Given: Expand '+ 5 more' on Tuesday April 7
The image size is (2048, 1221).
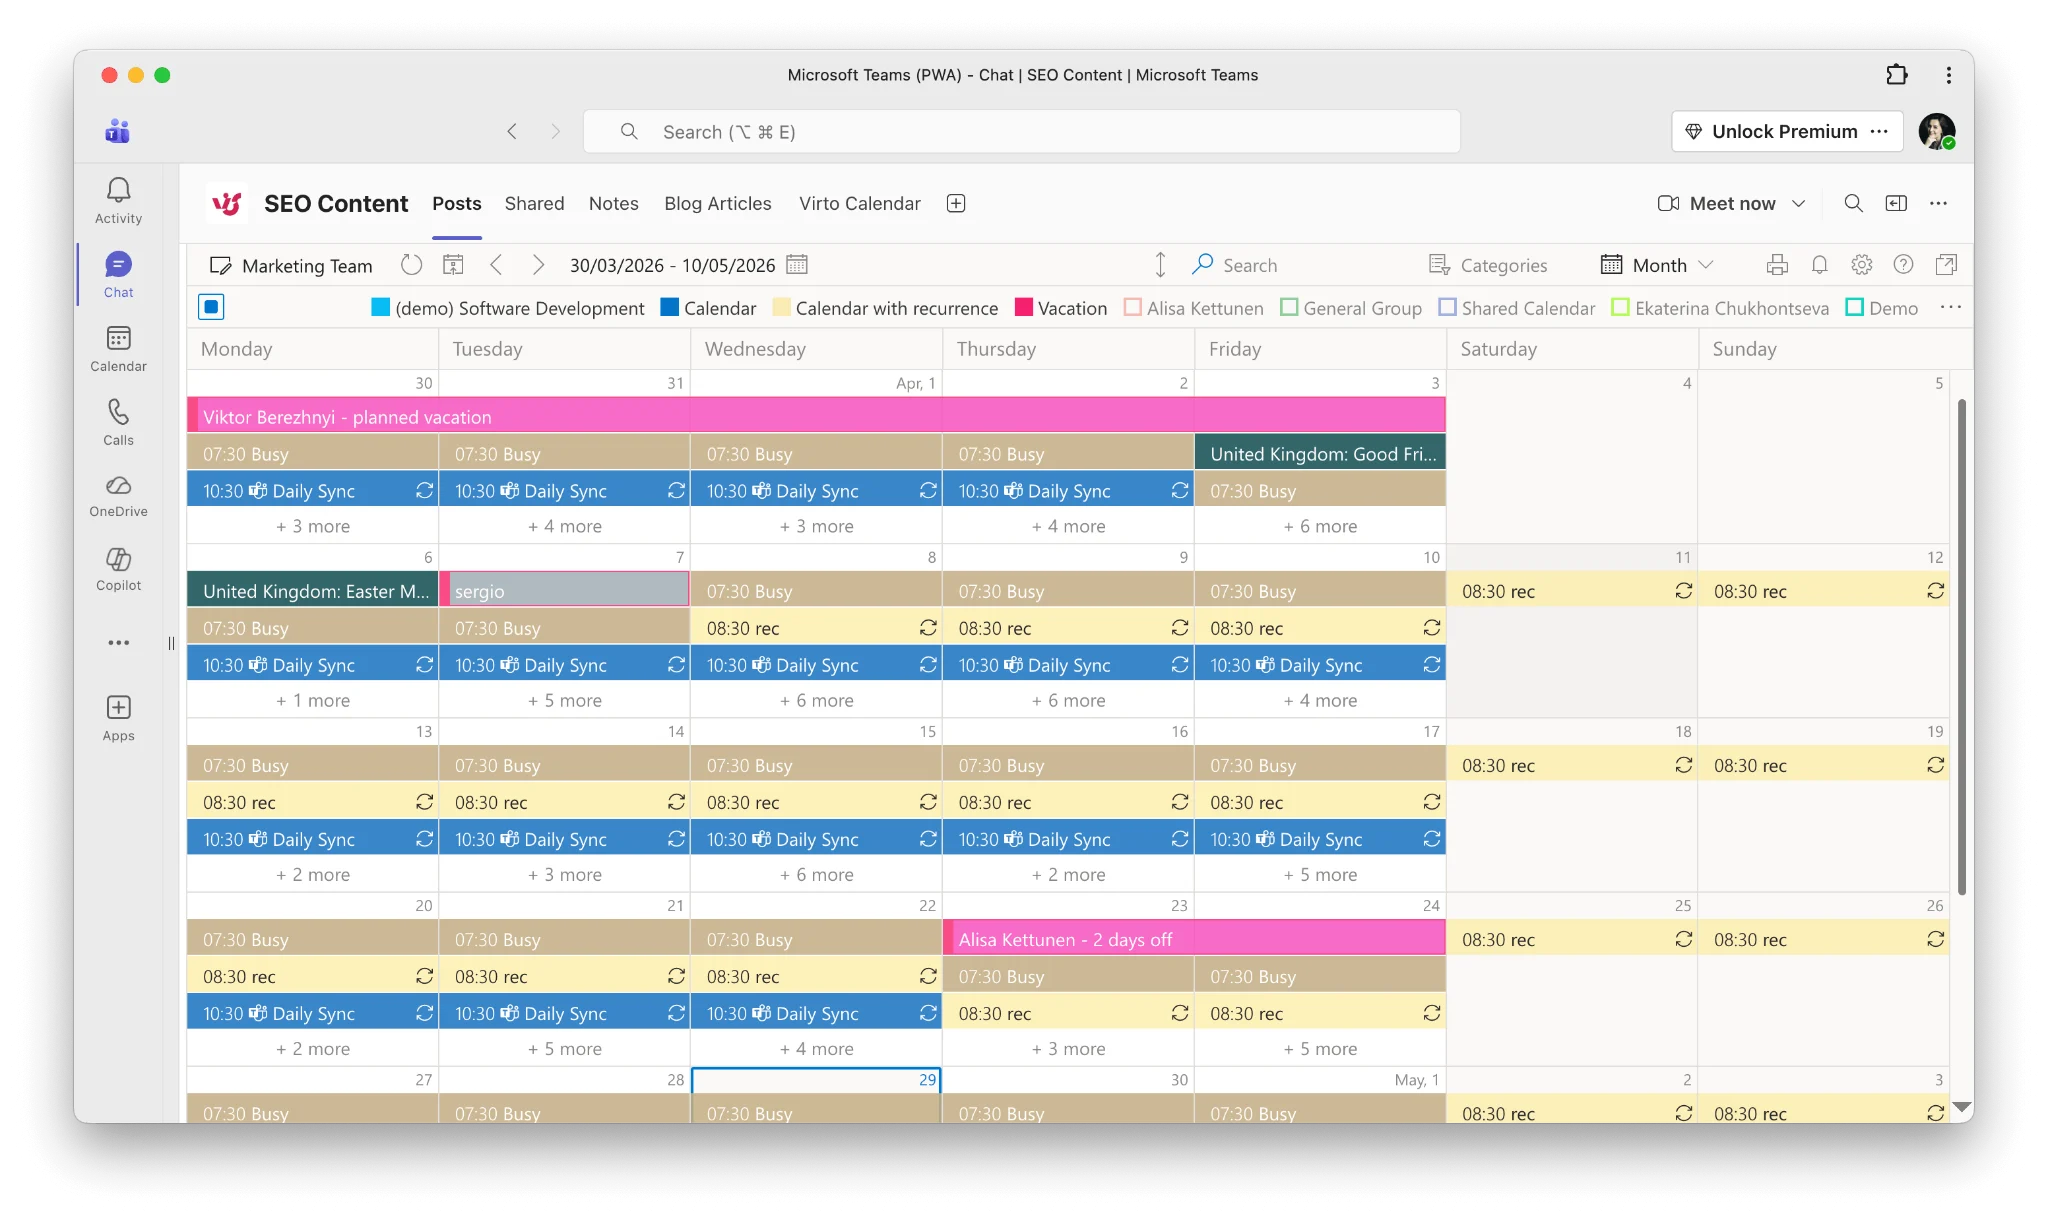Looking at the screenshot, I should pos(565,700).
